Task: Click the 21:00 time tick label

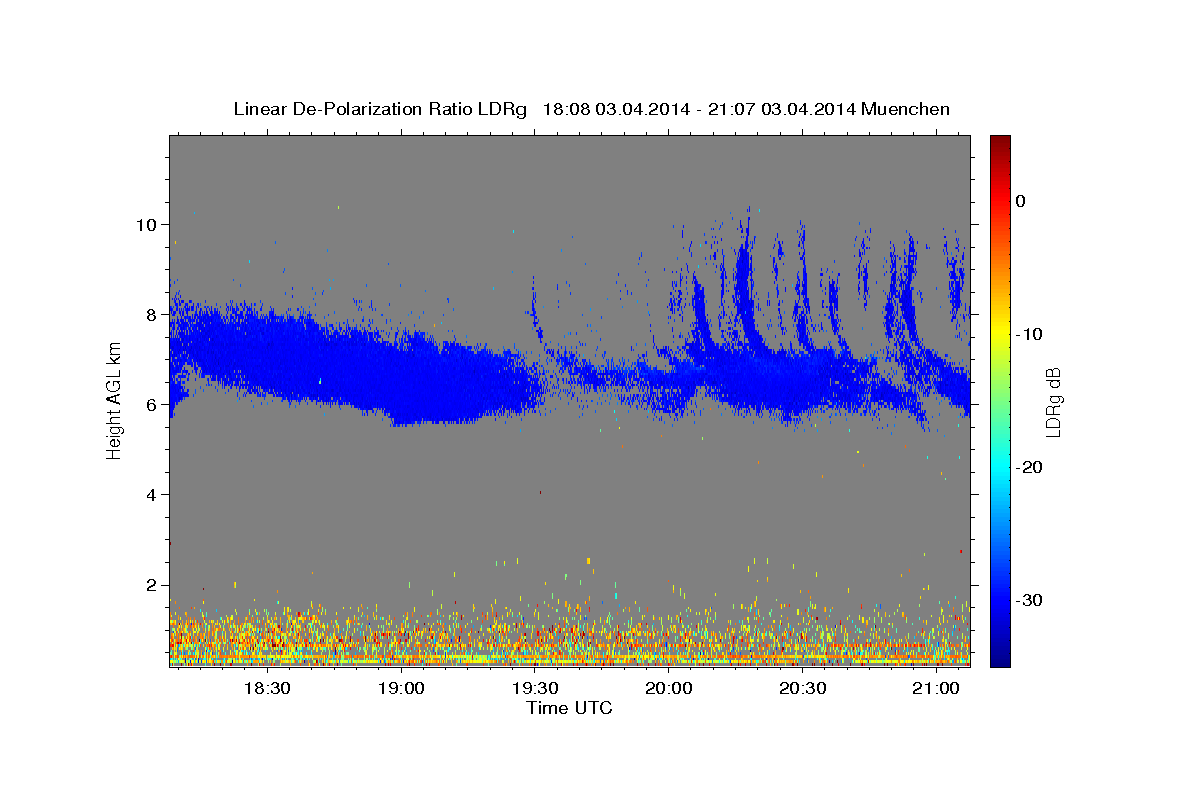Action: (936, 688)
